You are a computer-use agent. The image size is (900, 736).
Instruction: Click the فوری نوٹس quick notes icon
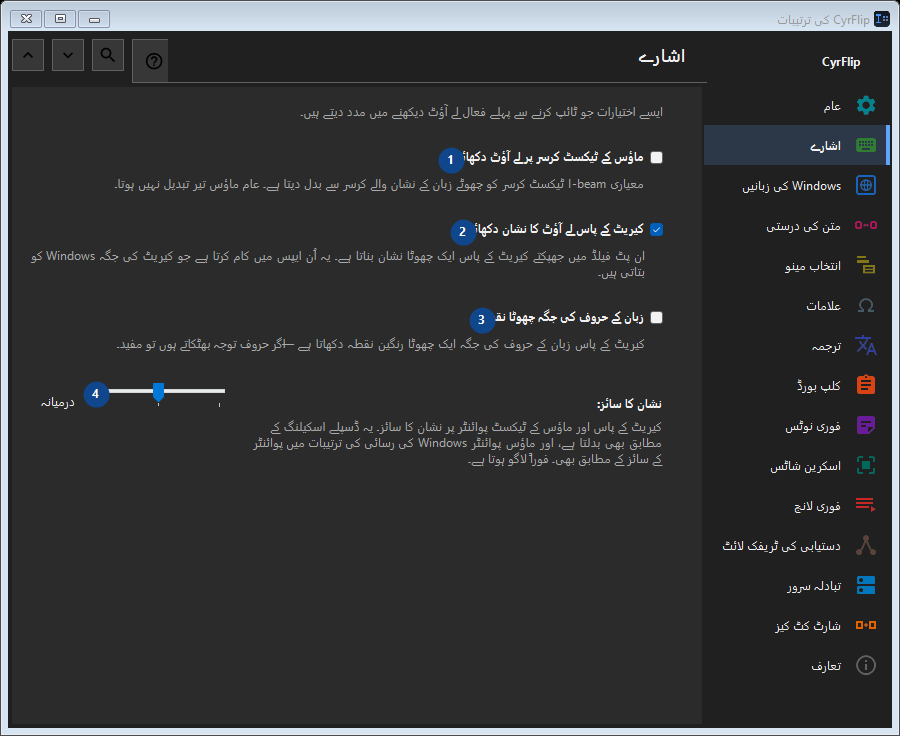coord(866,425)
